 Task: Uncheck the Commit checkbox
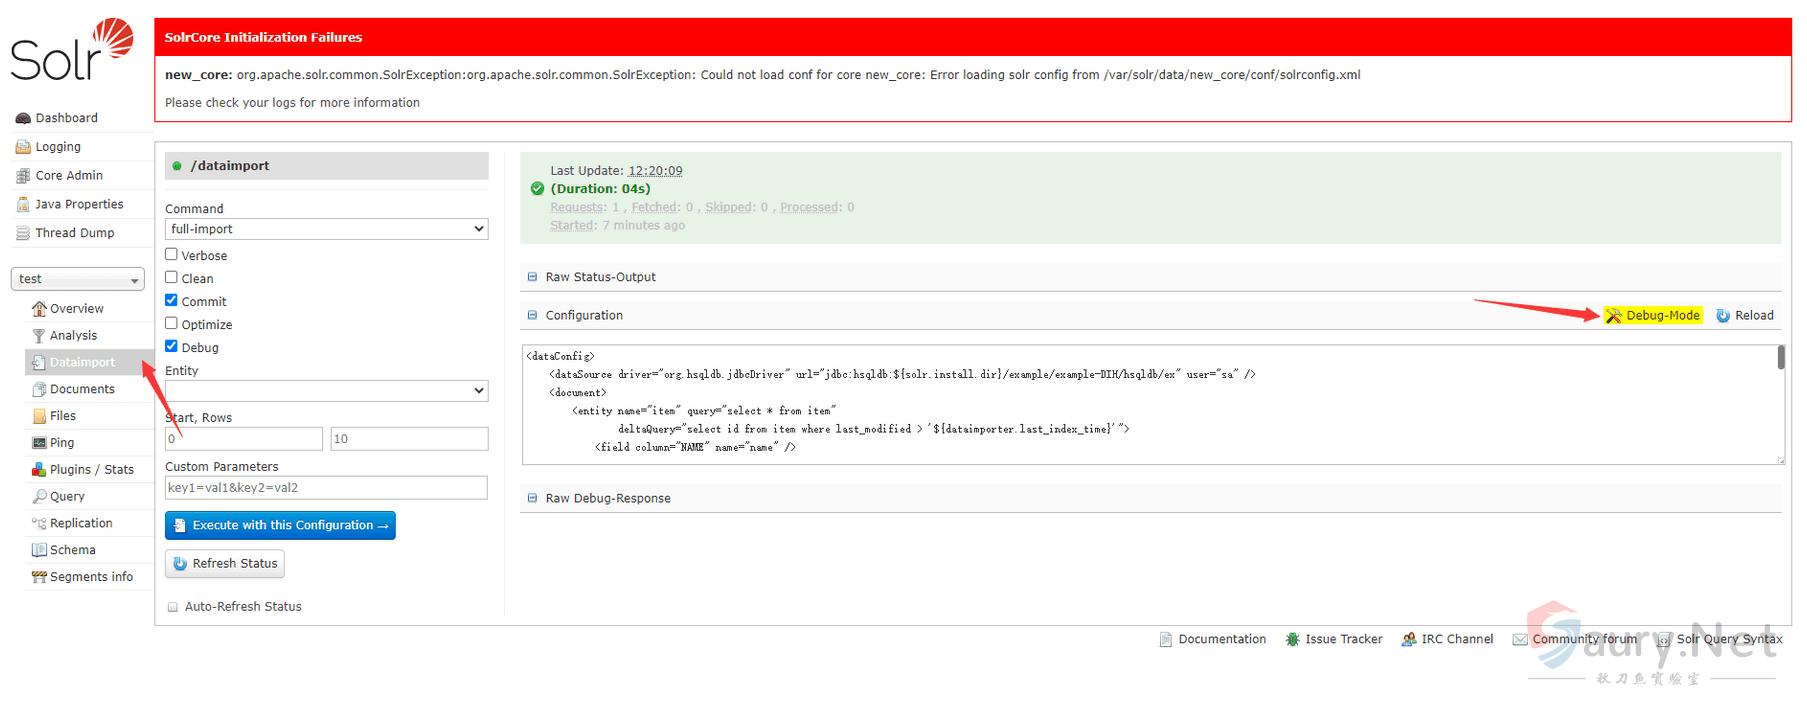(x=172, y=301)
